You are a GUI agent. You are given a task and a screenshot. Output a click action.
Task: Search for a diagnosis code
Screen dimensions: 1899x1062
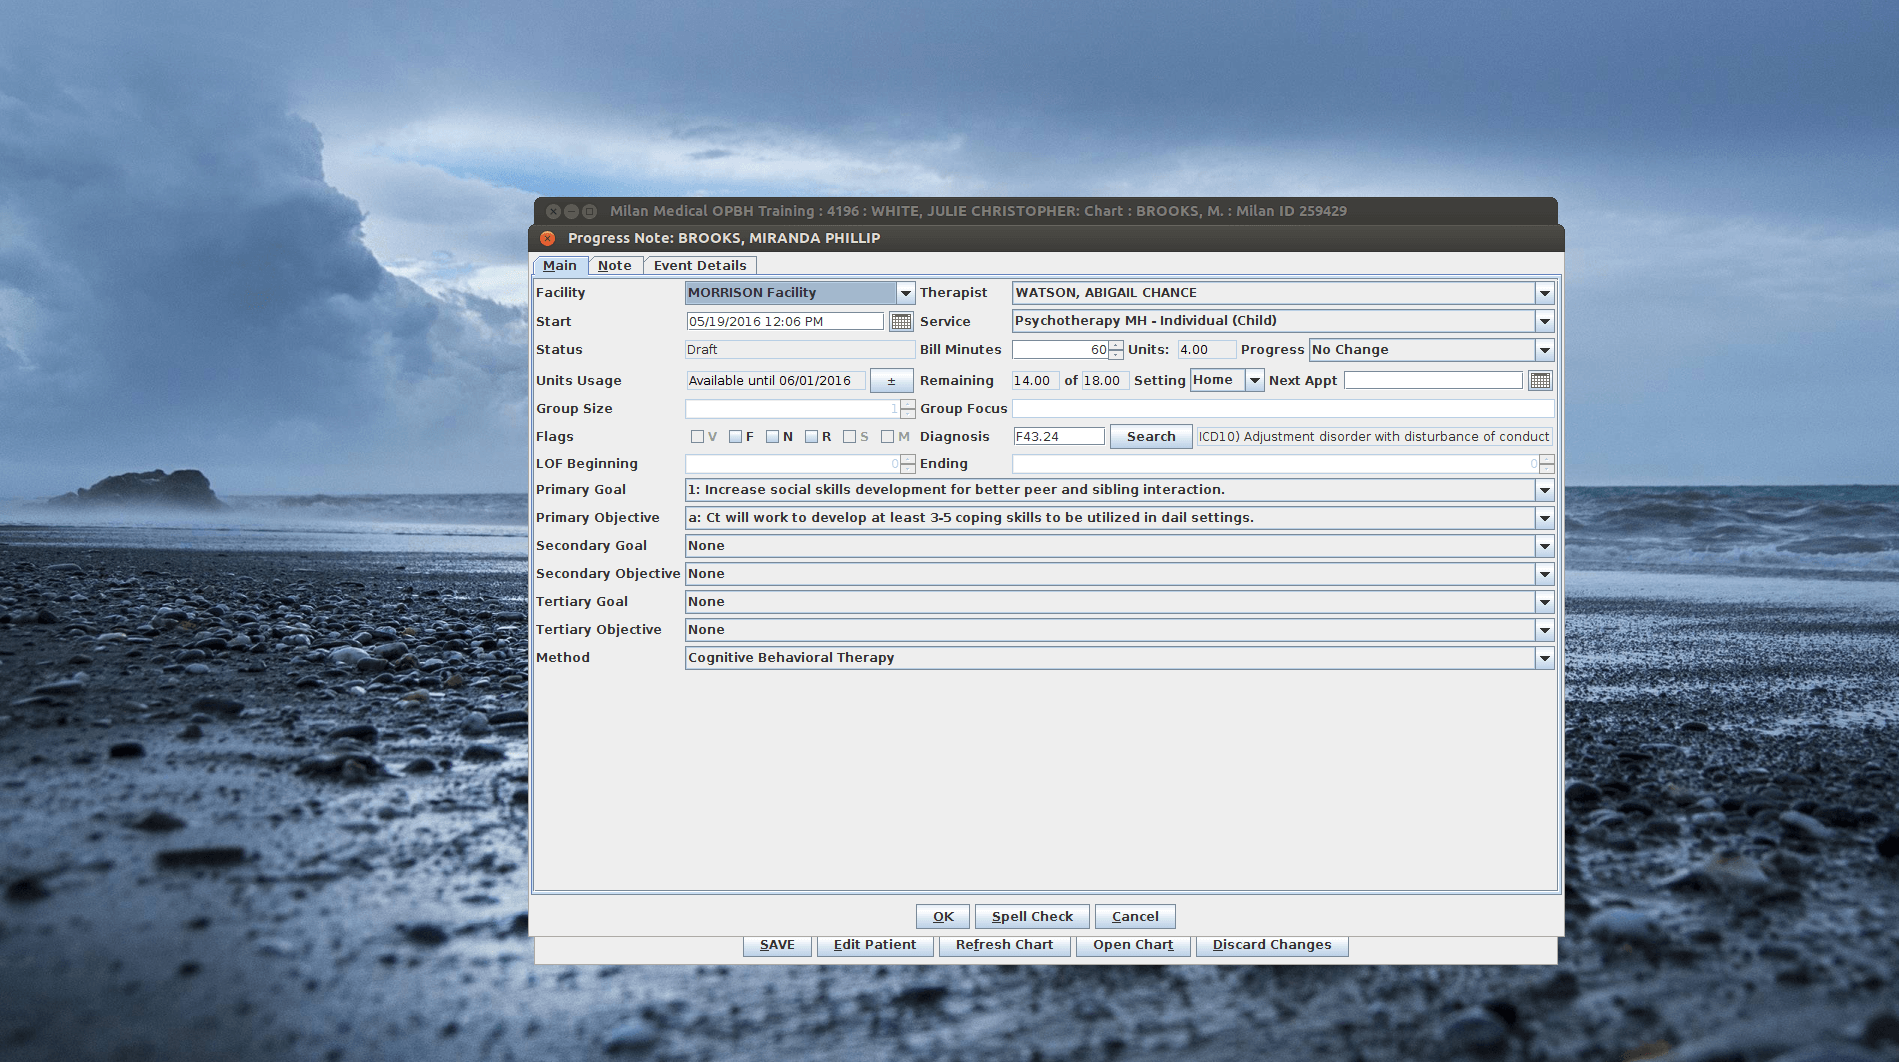[x=1151, y=436]
